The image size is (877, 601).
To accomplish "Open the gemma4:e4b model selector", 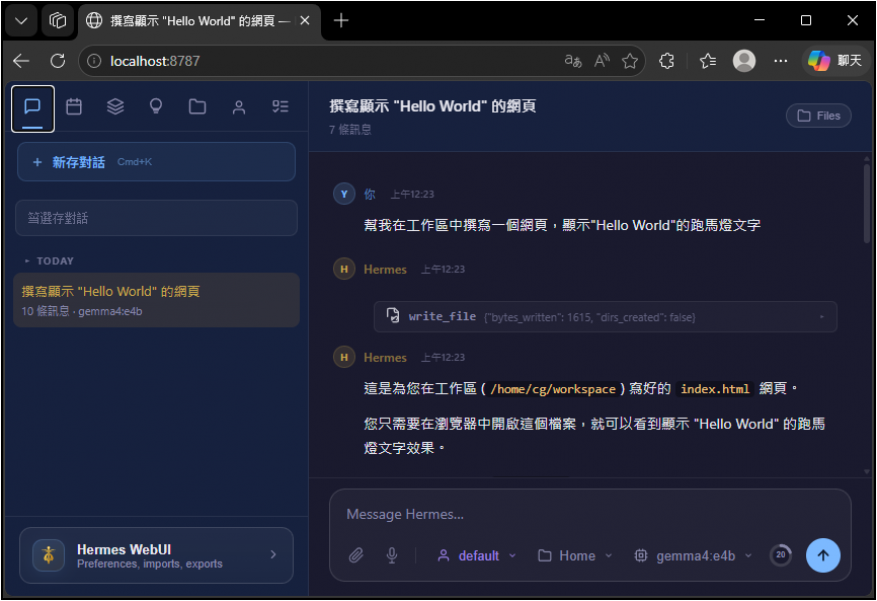I will click(693, 556).
